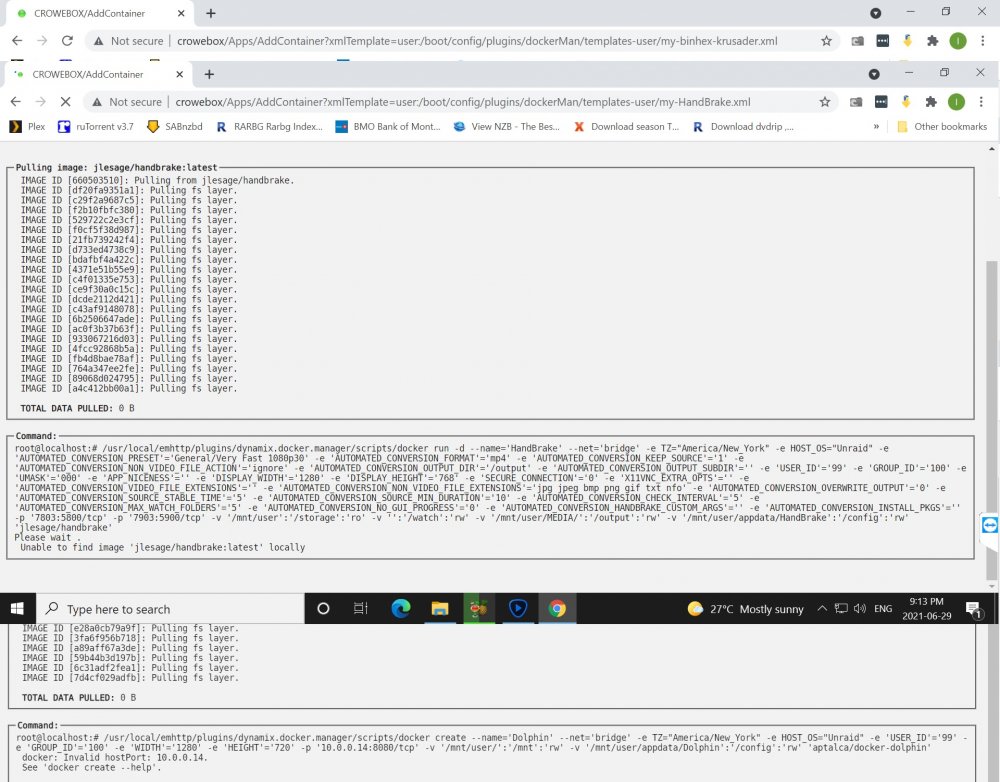Open downward-arrow icon in HandBrake title bar
The image size is (1000, 782).
point(874,75)
